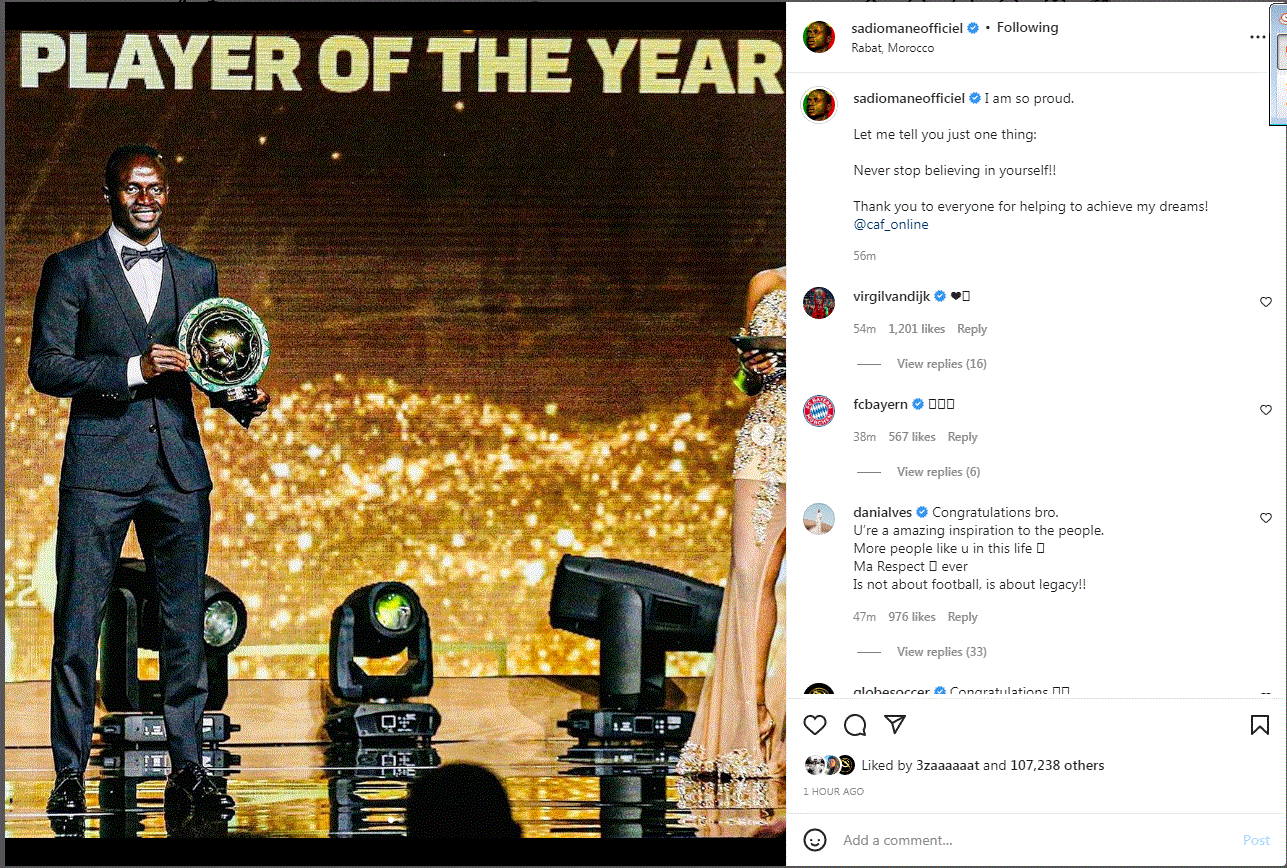This screenshot has height=868, width=1287.
Task: Open the Rabat, Morocco location link
Action: [892, 48]
